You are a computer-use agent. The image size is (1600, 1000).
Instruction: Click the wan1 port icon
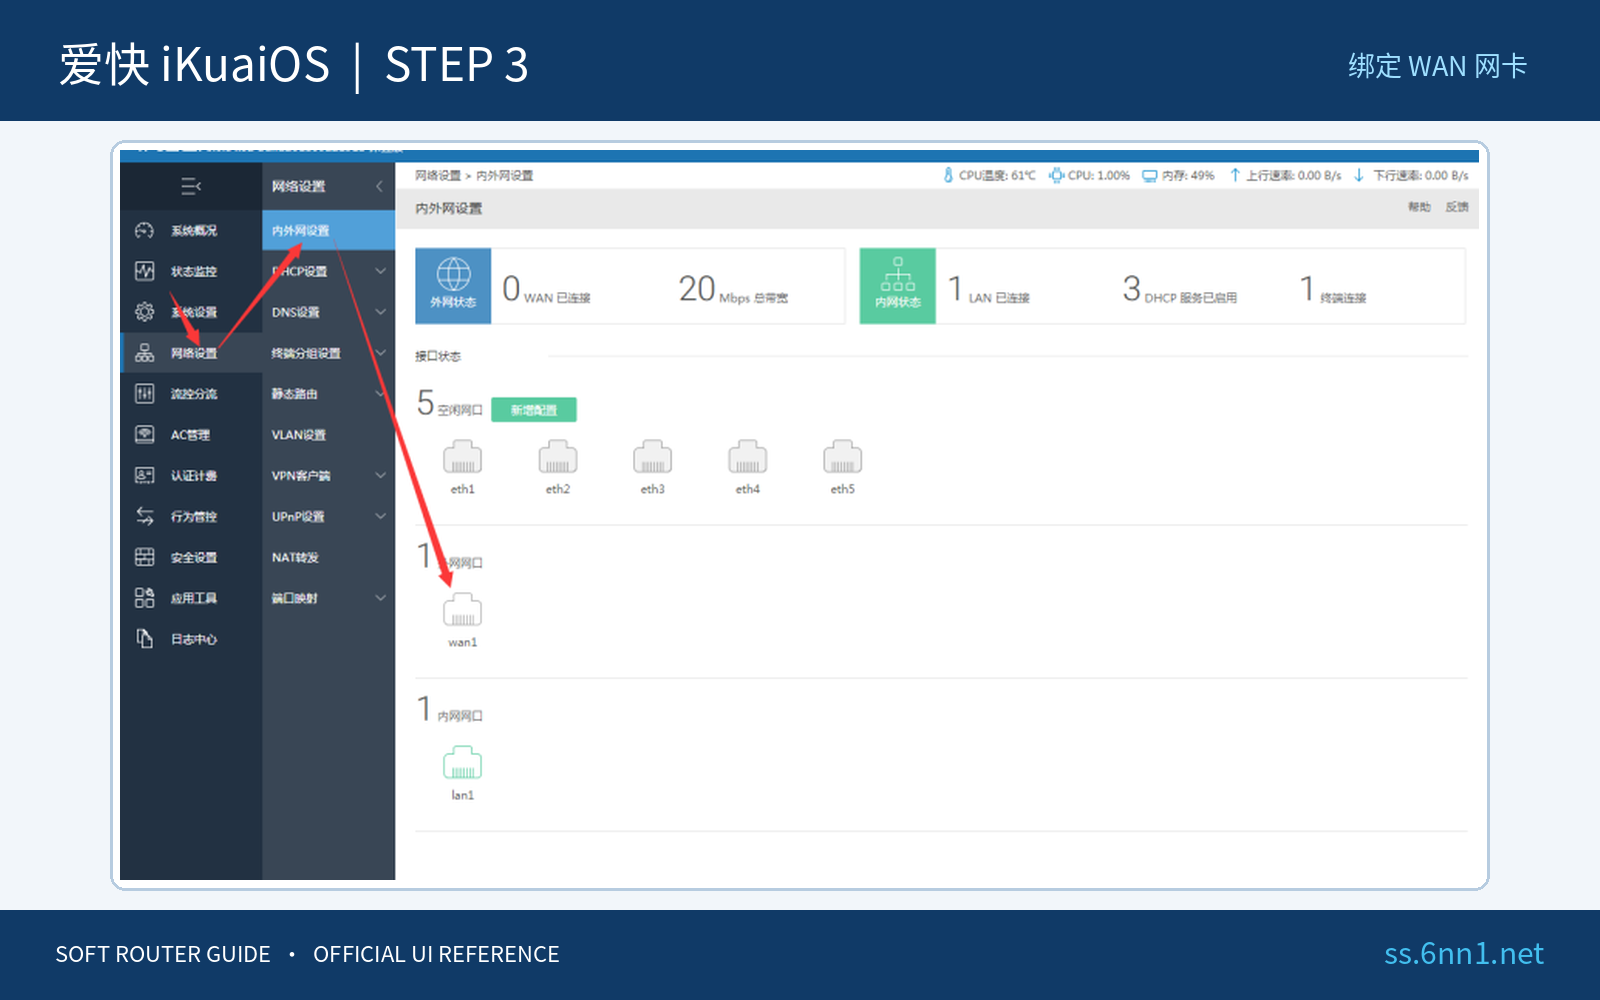pyautogui.click(x=462, y=610)
